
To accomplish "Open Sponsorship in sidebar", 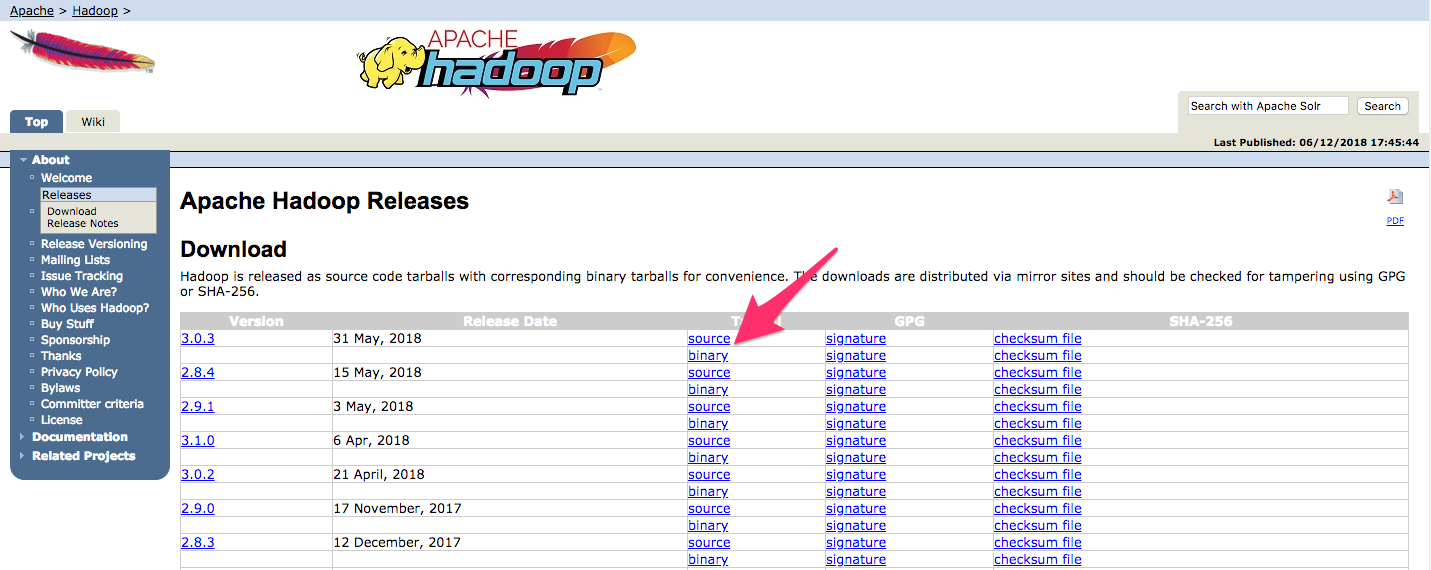I will [x=75, y=340].
